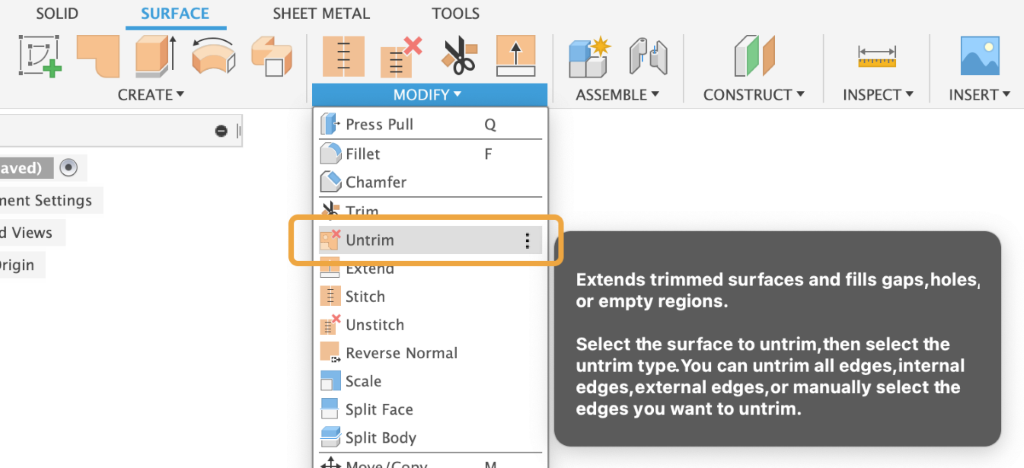Open the CONSTRUCT dropdown menu

click(x=754, y=95)
